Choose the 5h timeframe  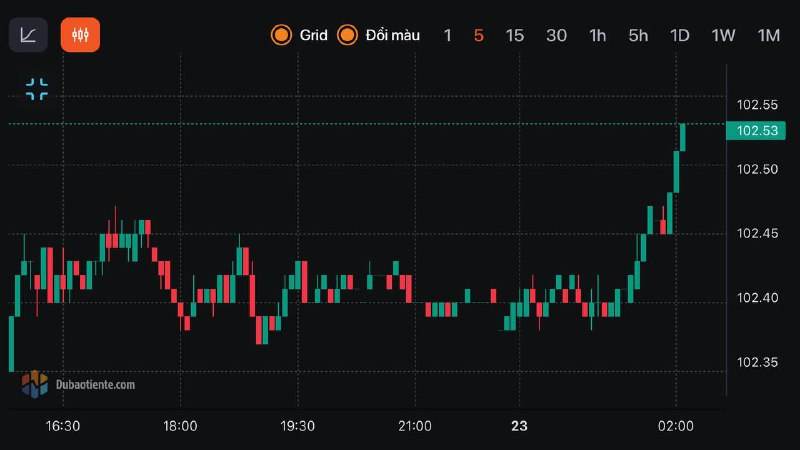638,35
